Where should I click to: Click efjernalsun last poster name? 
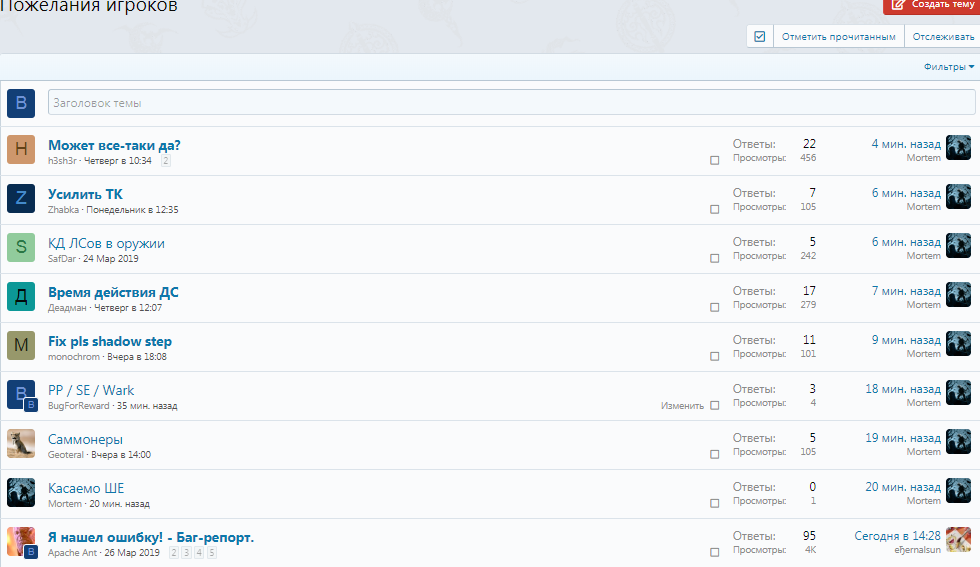coord(918,550)
